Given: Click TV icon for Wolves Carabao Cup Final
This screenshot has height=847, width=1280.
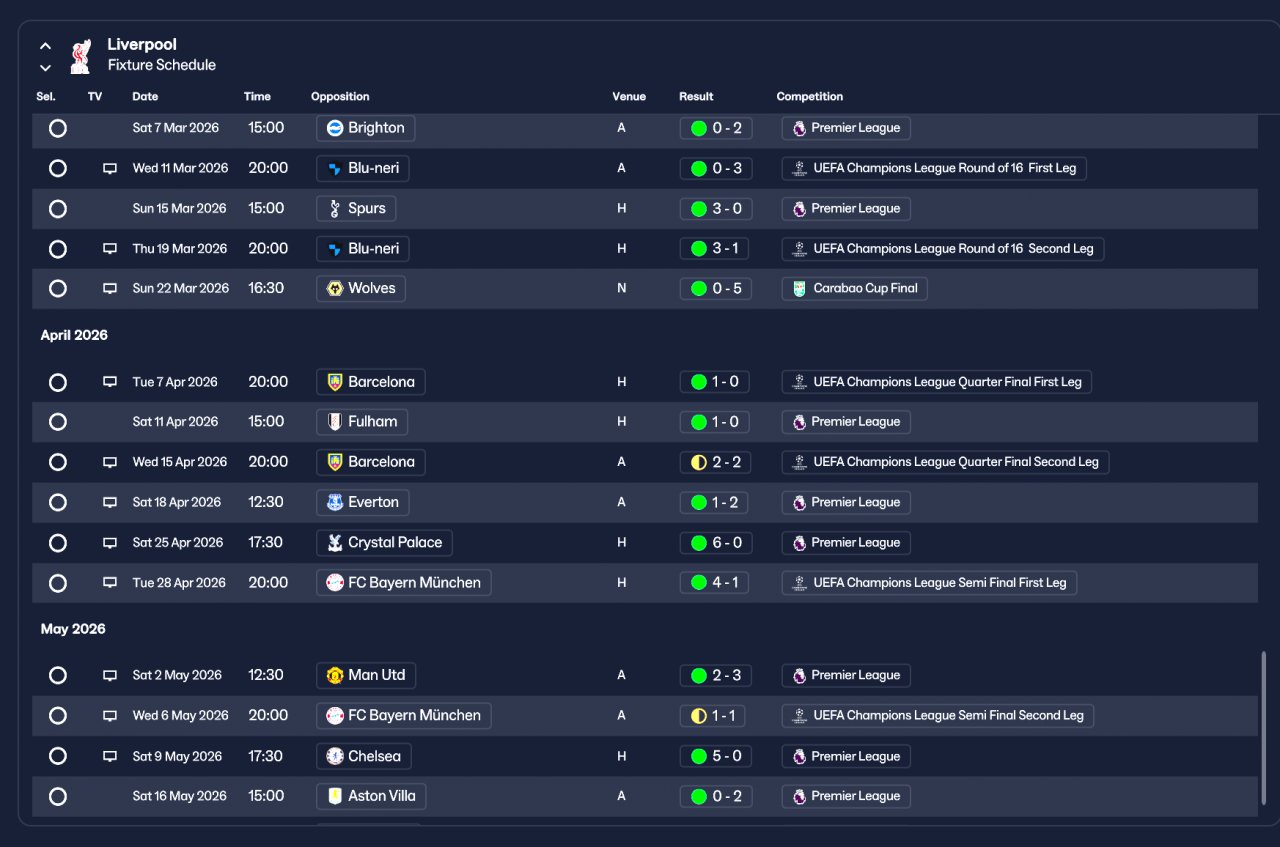Looking at the screenshot, I should pyautogui.click(x=110, y=289).
